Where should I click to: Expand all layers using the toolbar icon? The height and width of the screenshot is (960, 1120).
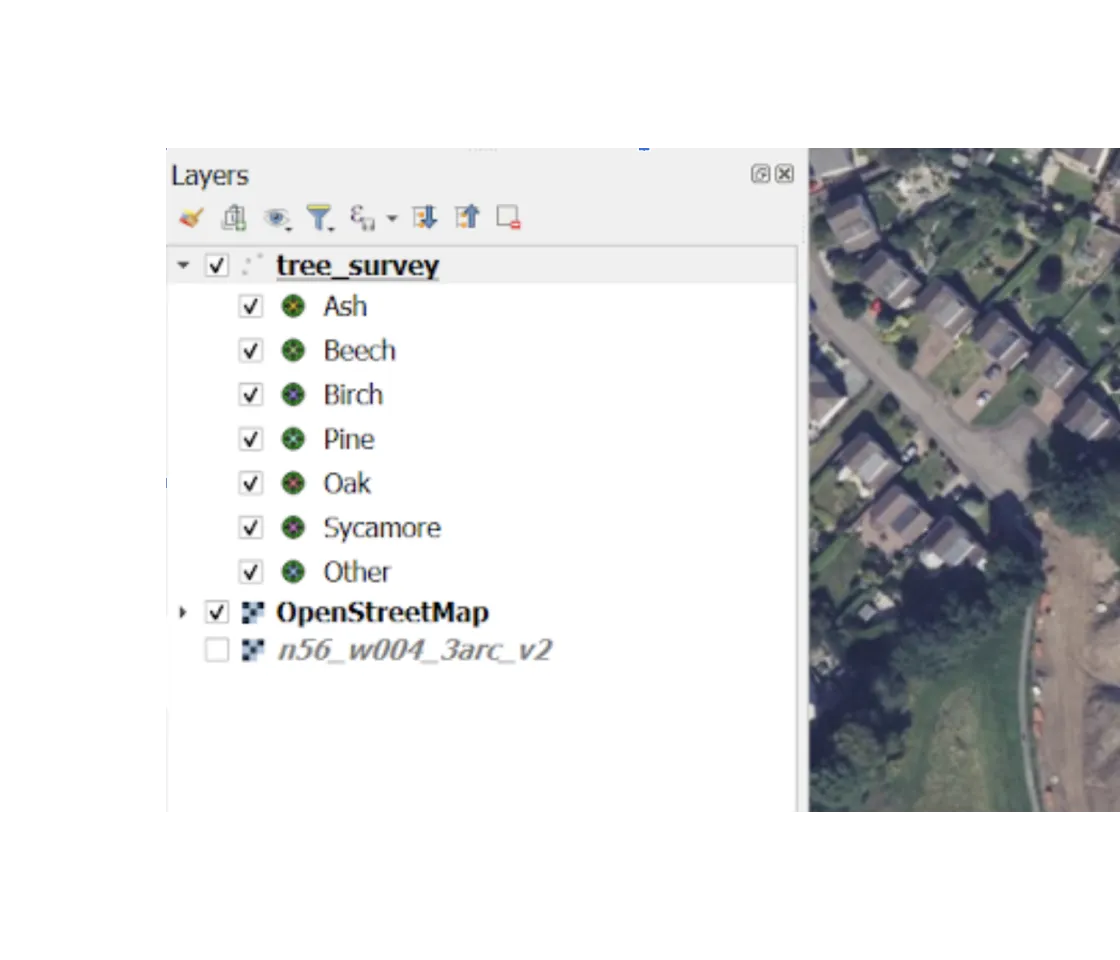tap(424, 217)
